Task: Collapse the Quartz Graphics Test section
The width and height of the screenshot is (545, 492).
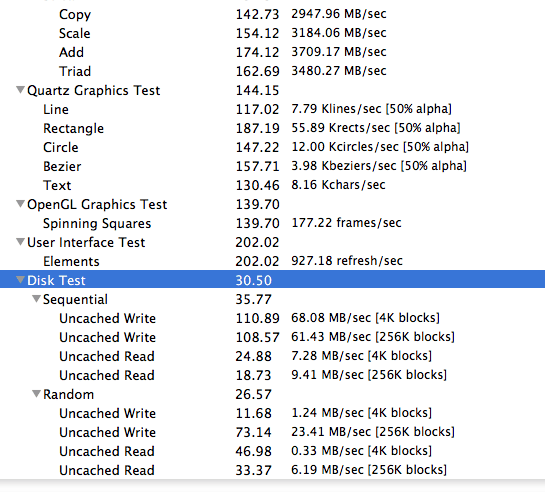Action: 21,90
